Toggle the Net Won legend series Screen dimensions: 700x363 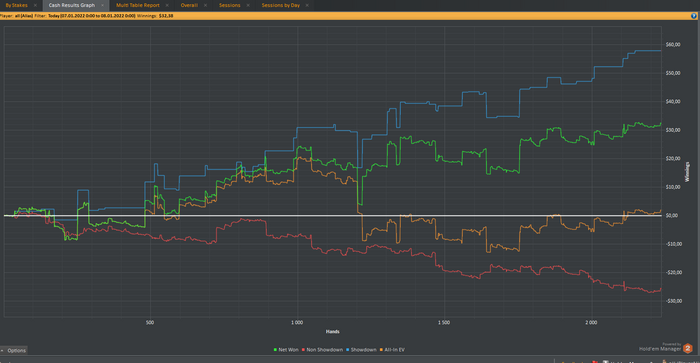pyautogui.click(x=286, y=350)
